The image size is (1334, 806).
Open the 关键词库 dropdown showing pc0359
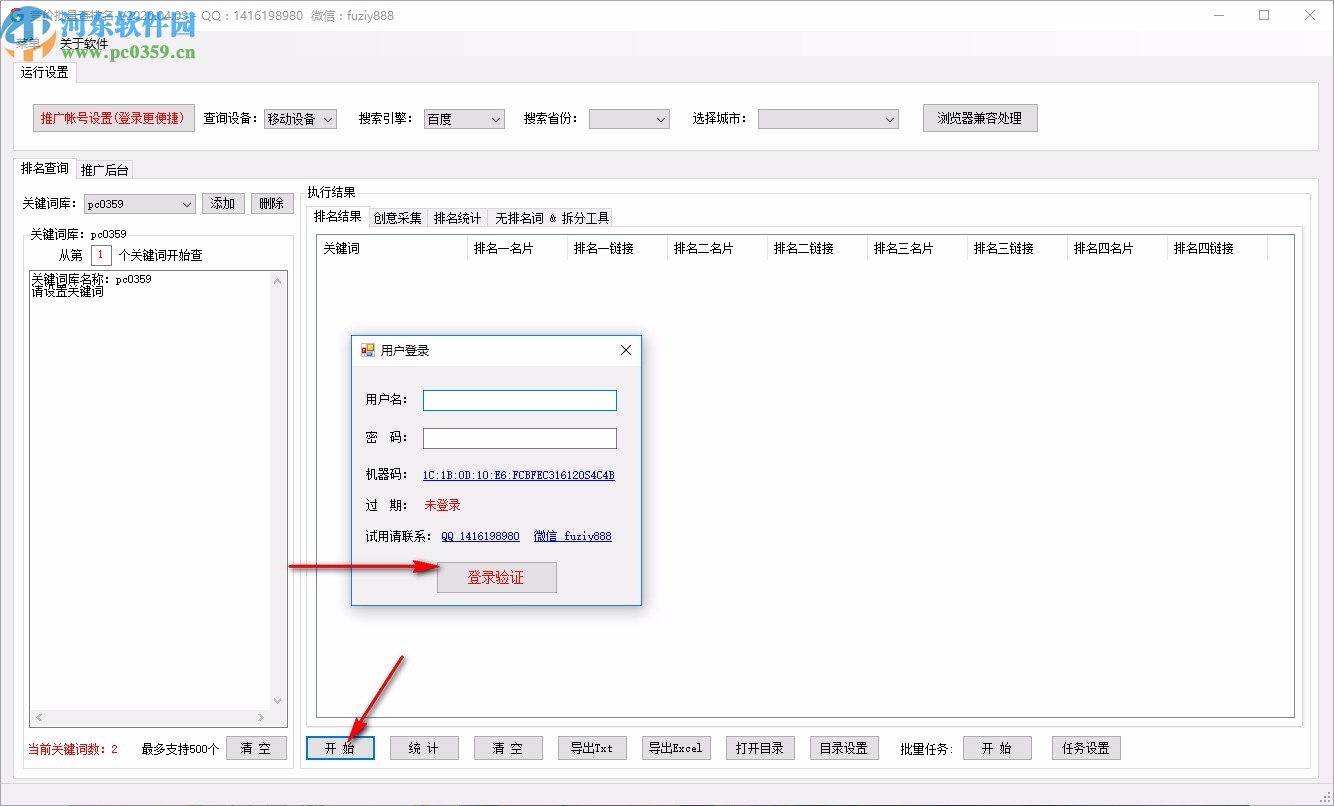pos(138,203)
